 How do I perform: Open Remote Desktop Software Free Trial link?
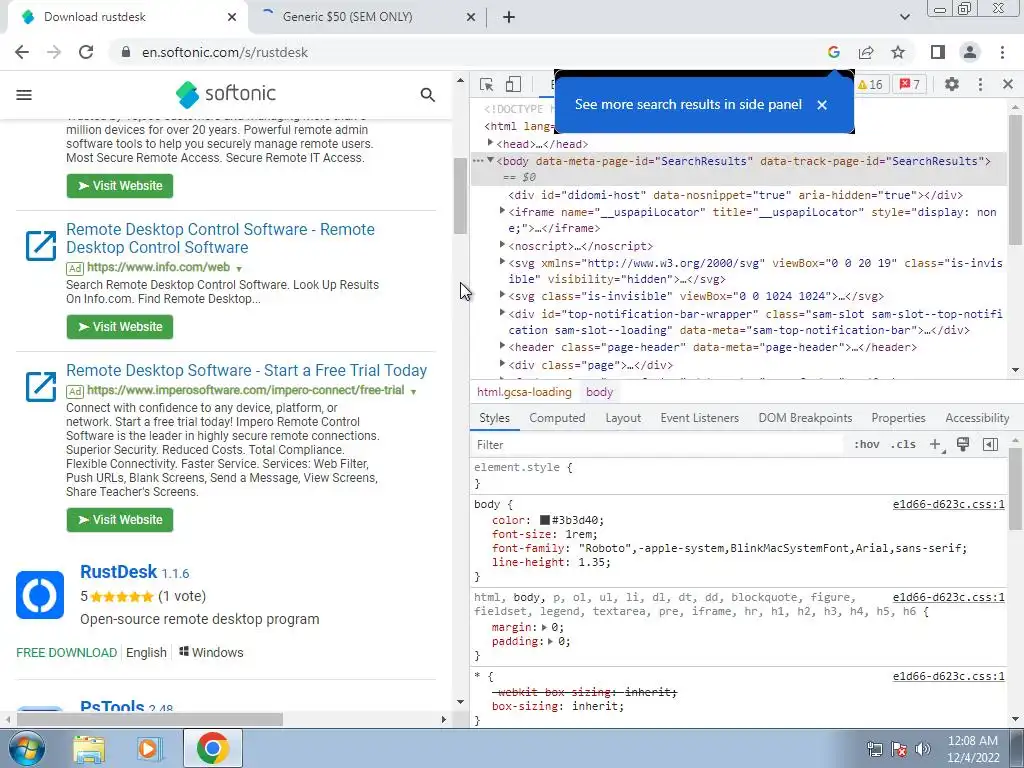coord(246,370)
